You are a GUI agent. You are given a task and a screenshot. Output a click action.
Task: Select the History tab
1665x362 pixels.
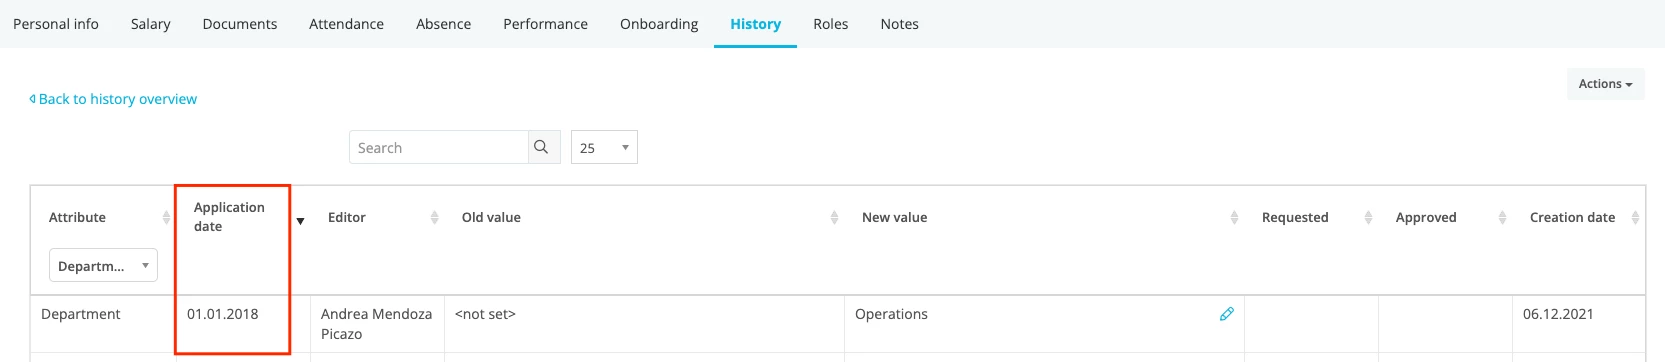755,24
